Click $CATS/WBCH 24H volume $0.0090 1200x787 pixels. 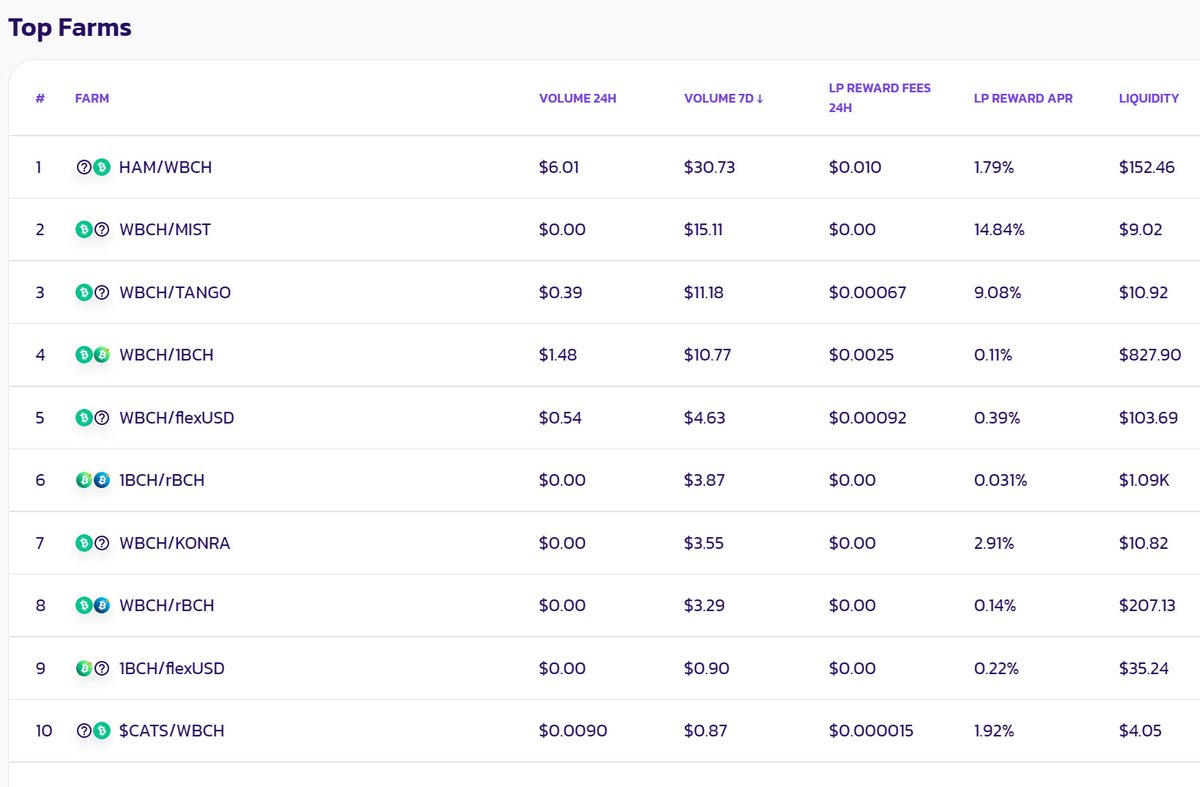pos(573,731)
